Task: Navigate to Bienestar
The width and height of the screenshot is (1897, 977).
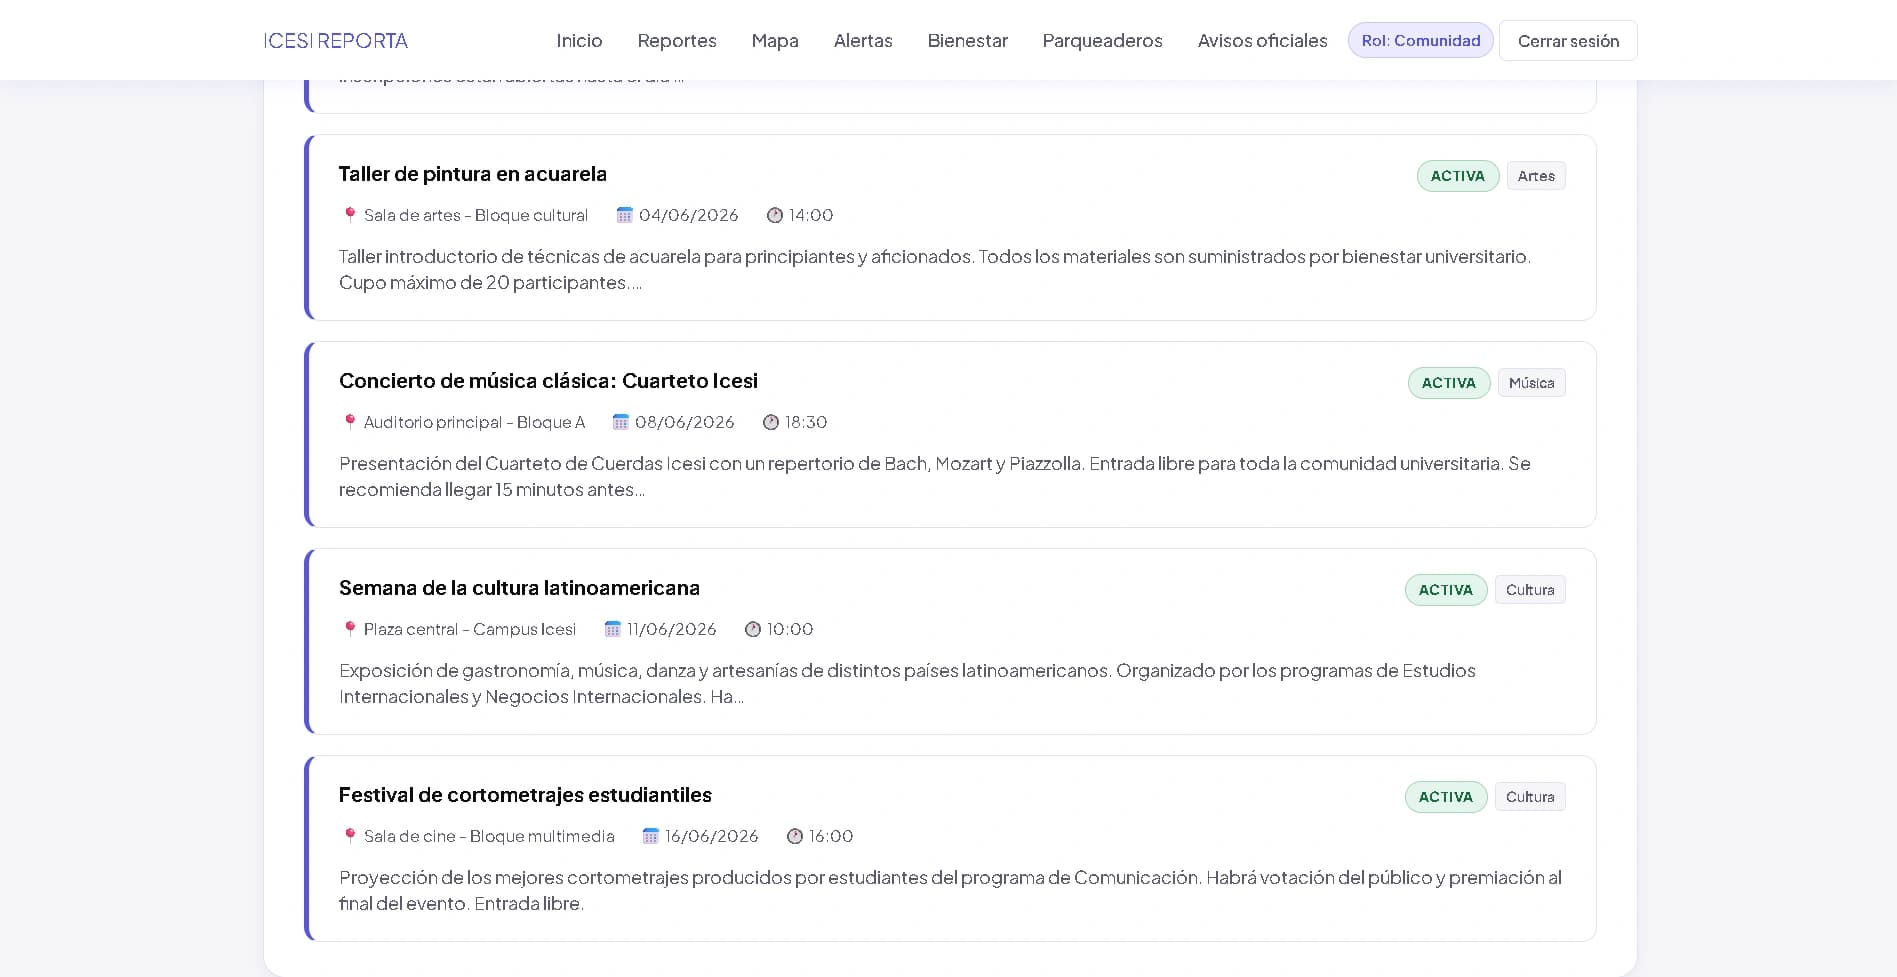Action: click(968, 41)
